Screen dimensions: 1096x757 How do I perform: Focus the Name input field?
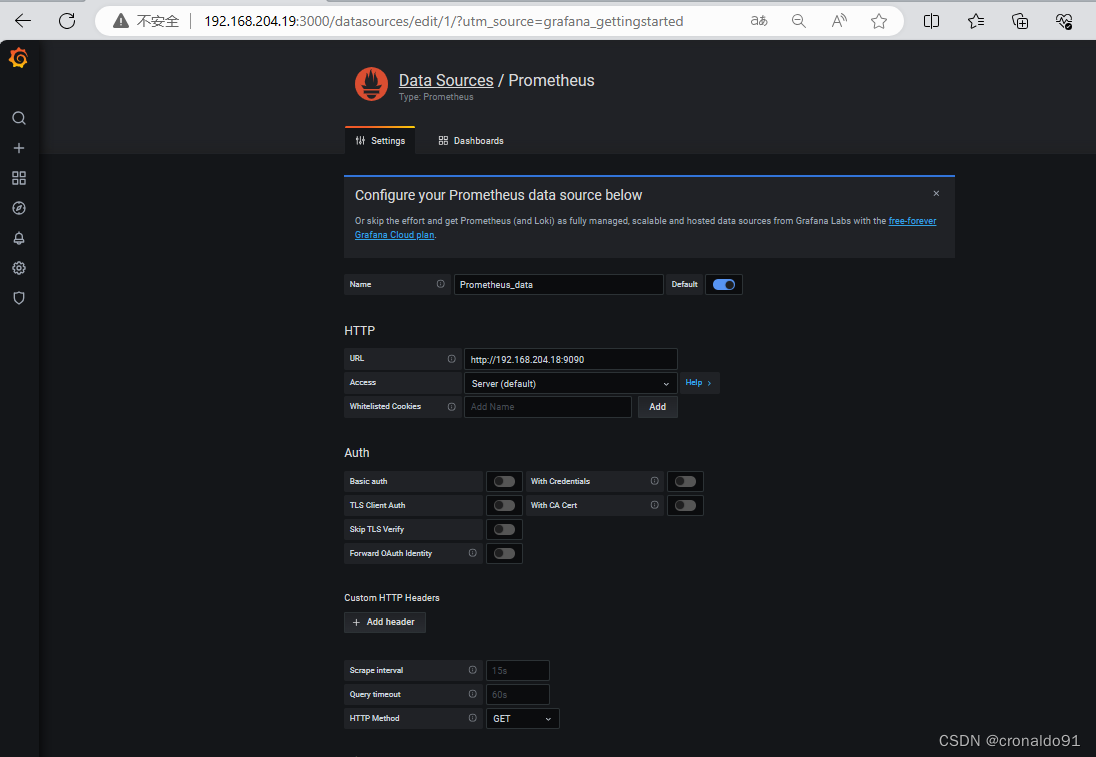click(x=558, y=284)
